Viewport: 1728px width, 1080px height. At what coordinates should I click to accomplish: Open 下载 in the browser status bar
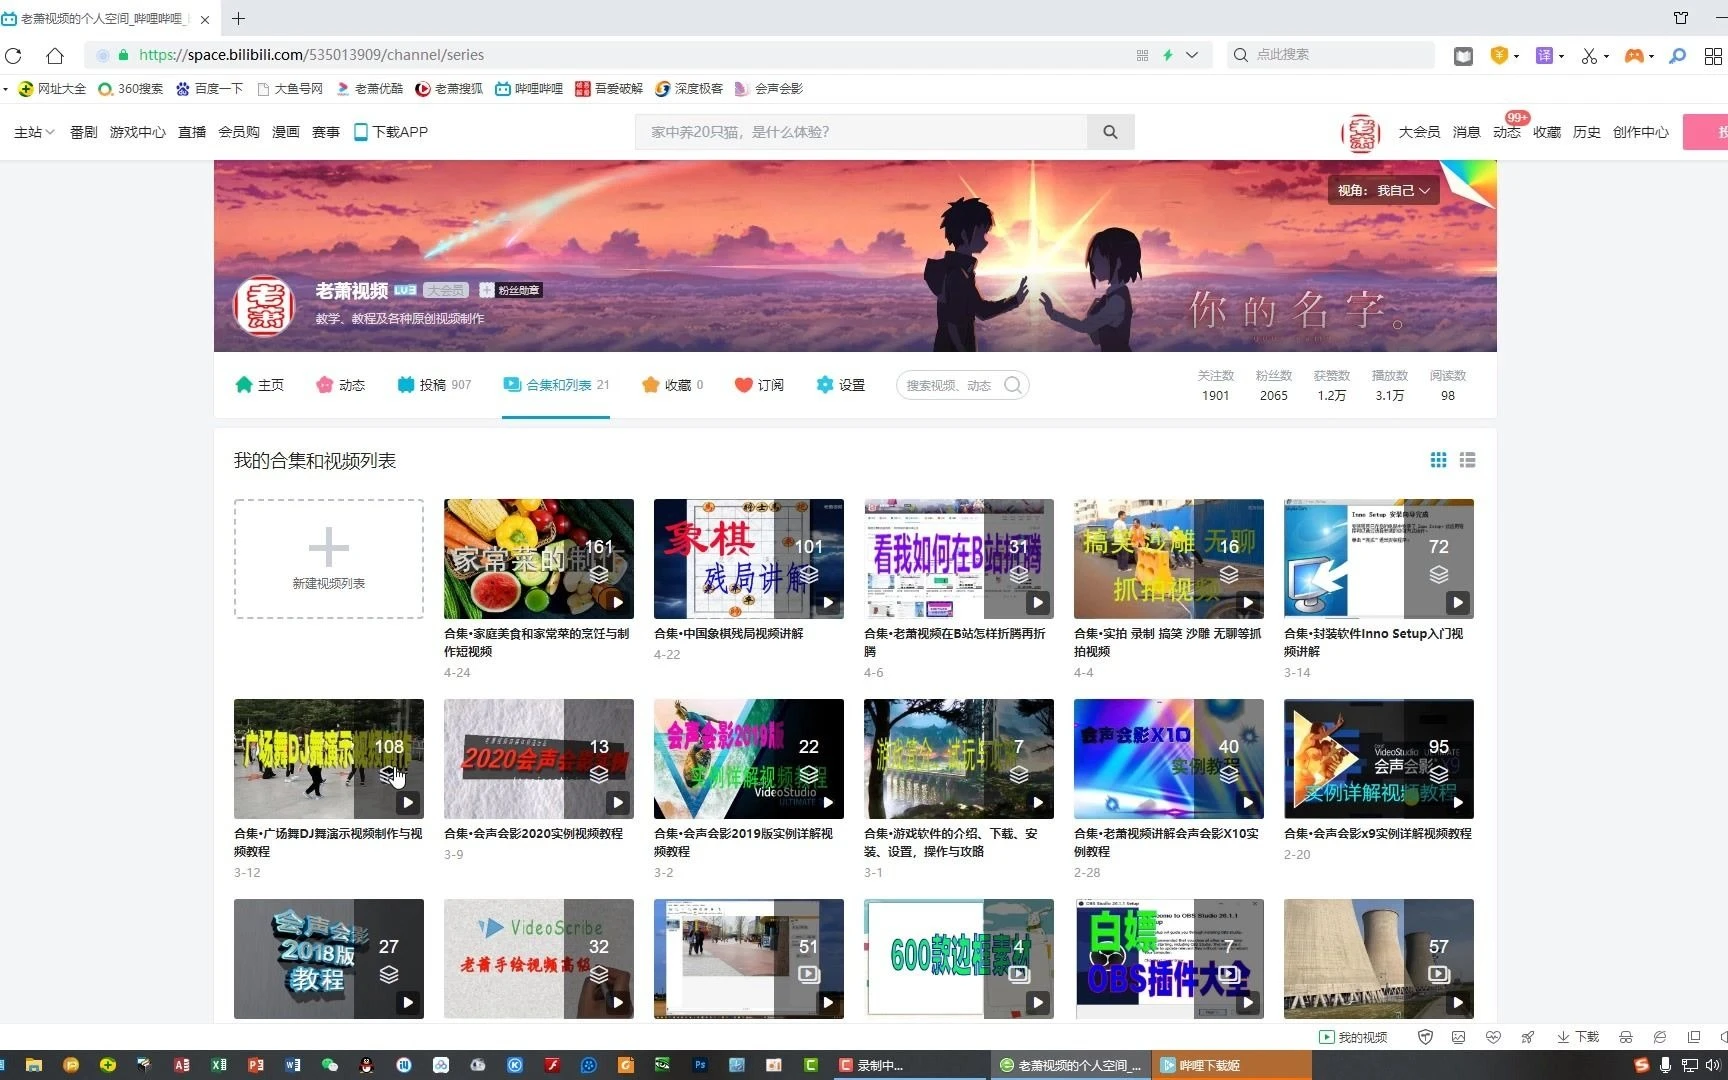pos(1578,1037)
